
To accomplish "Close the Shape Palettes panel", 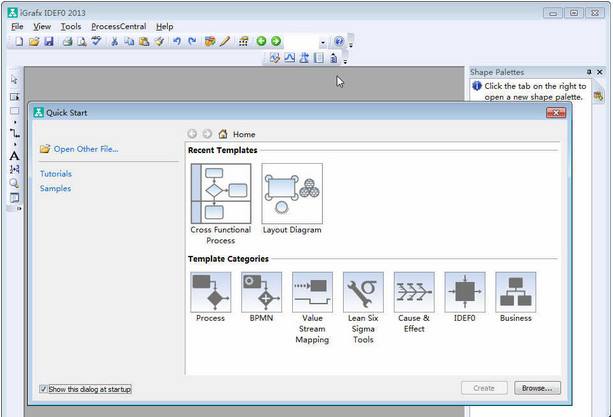I will pyautogui.click(x=599, y=72).
